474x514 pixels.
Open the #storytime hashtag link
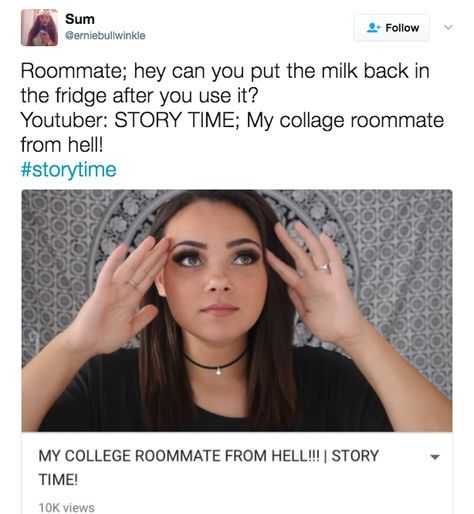(x=69, y=169)
